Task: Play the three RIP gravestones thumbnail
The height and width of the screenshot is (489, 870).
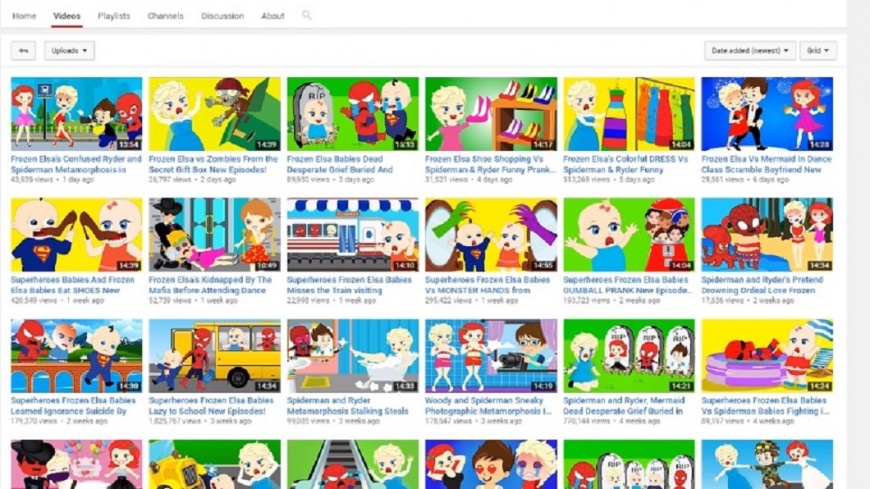Action: (x=629, y=355)
